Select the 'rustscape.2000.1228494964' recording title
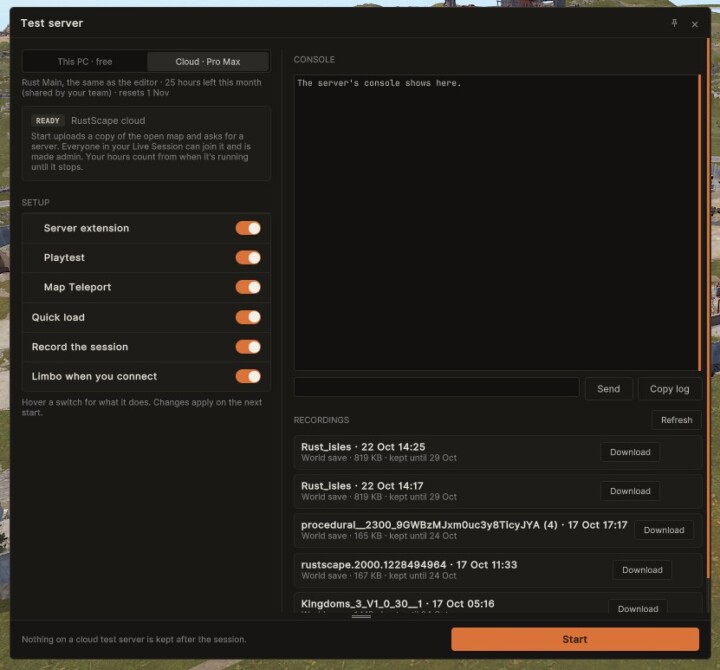This screenshot has width=720, height=670. 409,565
